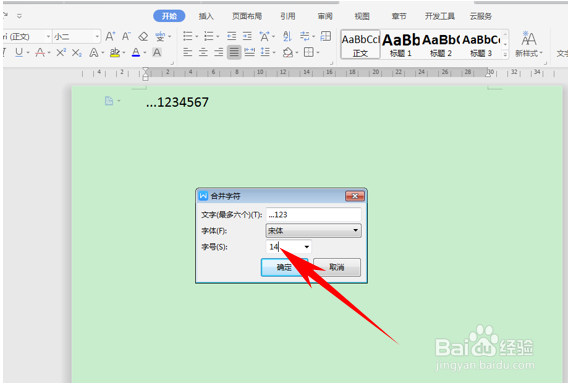Screen dimensions: 568x385
Task: Apply the 标题 1 style
Action: click(x=401, y=44)
